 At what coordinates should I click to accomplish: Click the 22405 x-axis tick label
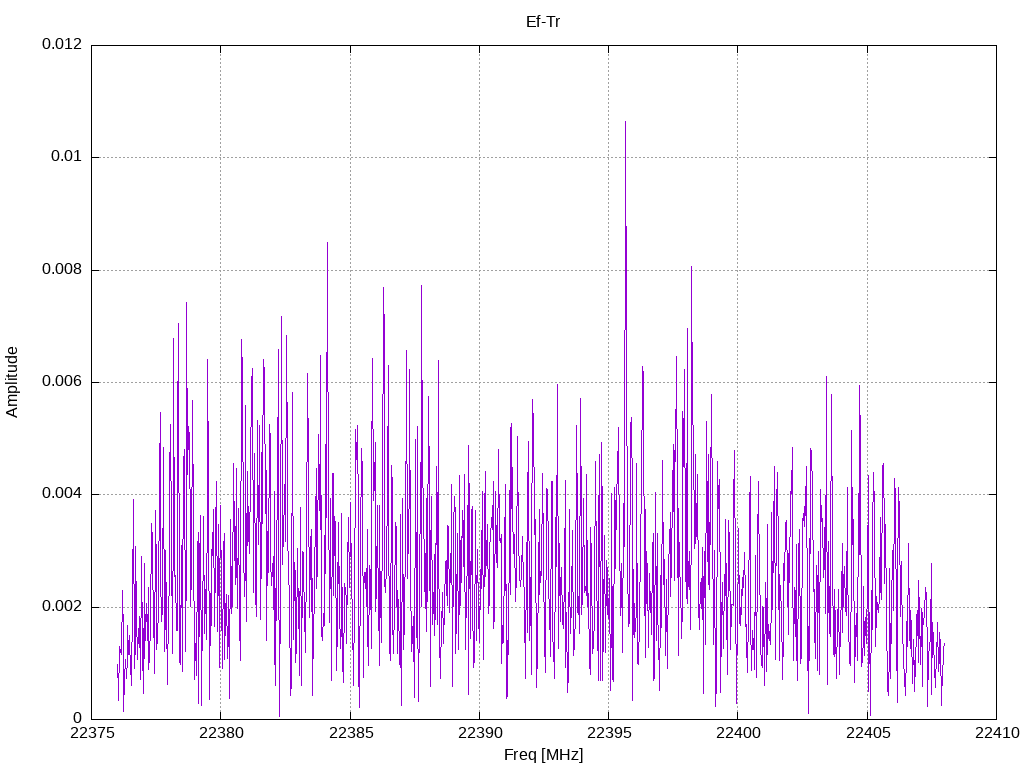click(868, 733)
